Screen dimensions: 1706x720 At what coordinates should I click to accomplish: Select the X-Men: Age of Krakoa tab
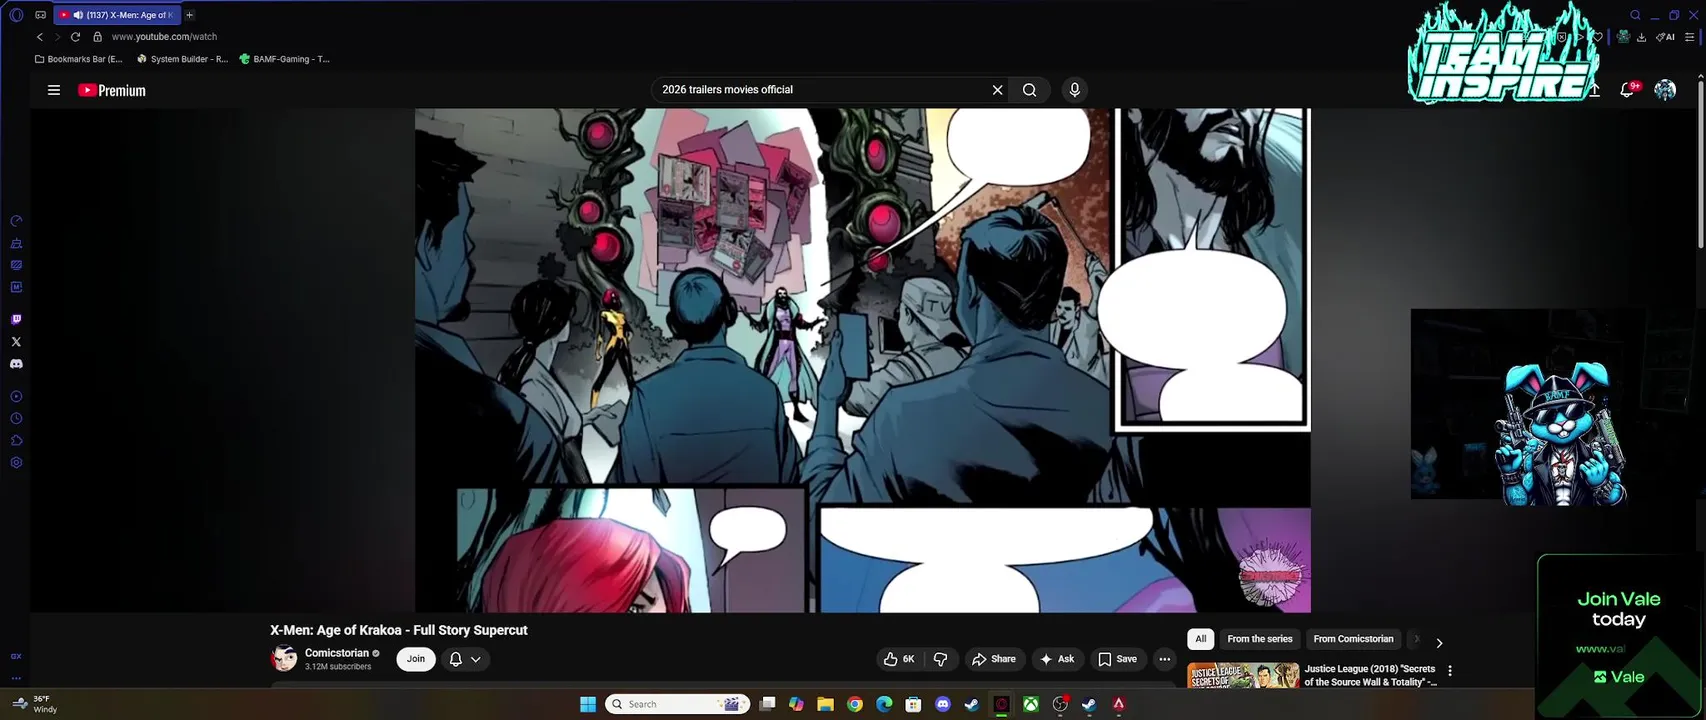(x=117, y=15)
